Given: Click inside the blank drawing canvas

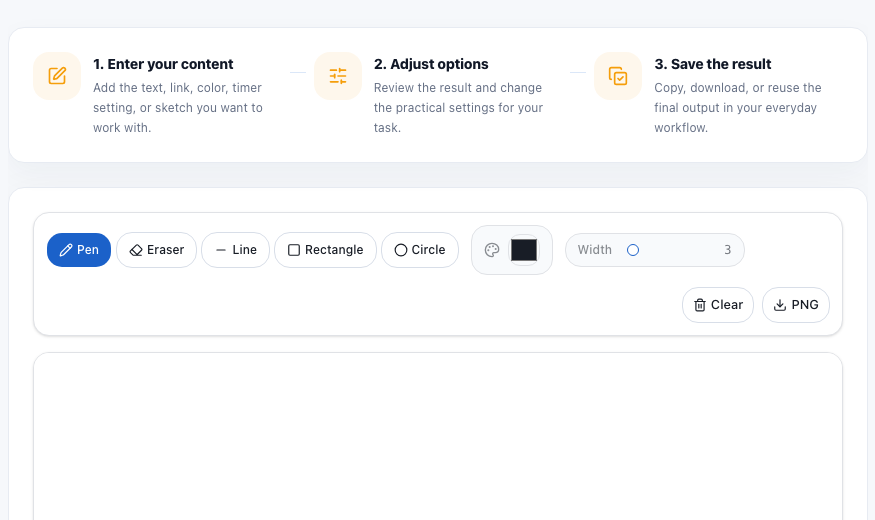Looking at the screenshot, I should [x=438, y=436].
